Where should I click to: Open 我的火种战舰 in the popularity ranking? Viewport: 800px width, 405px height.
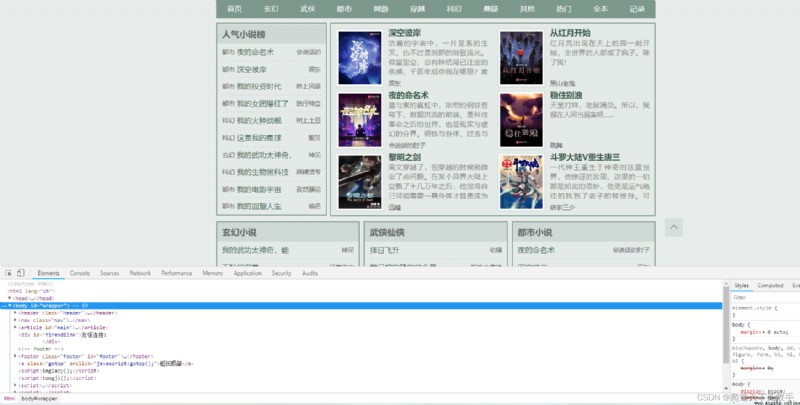259,120
